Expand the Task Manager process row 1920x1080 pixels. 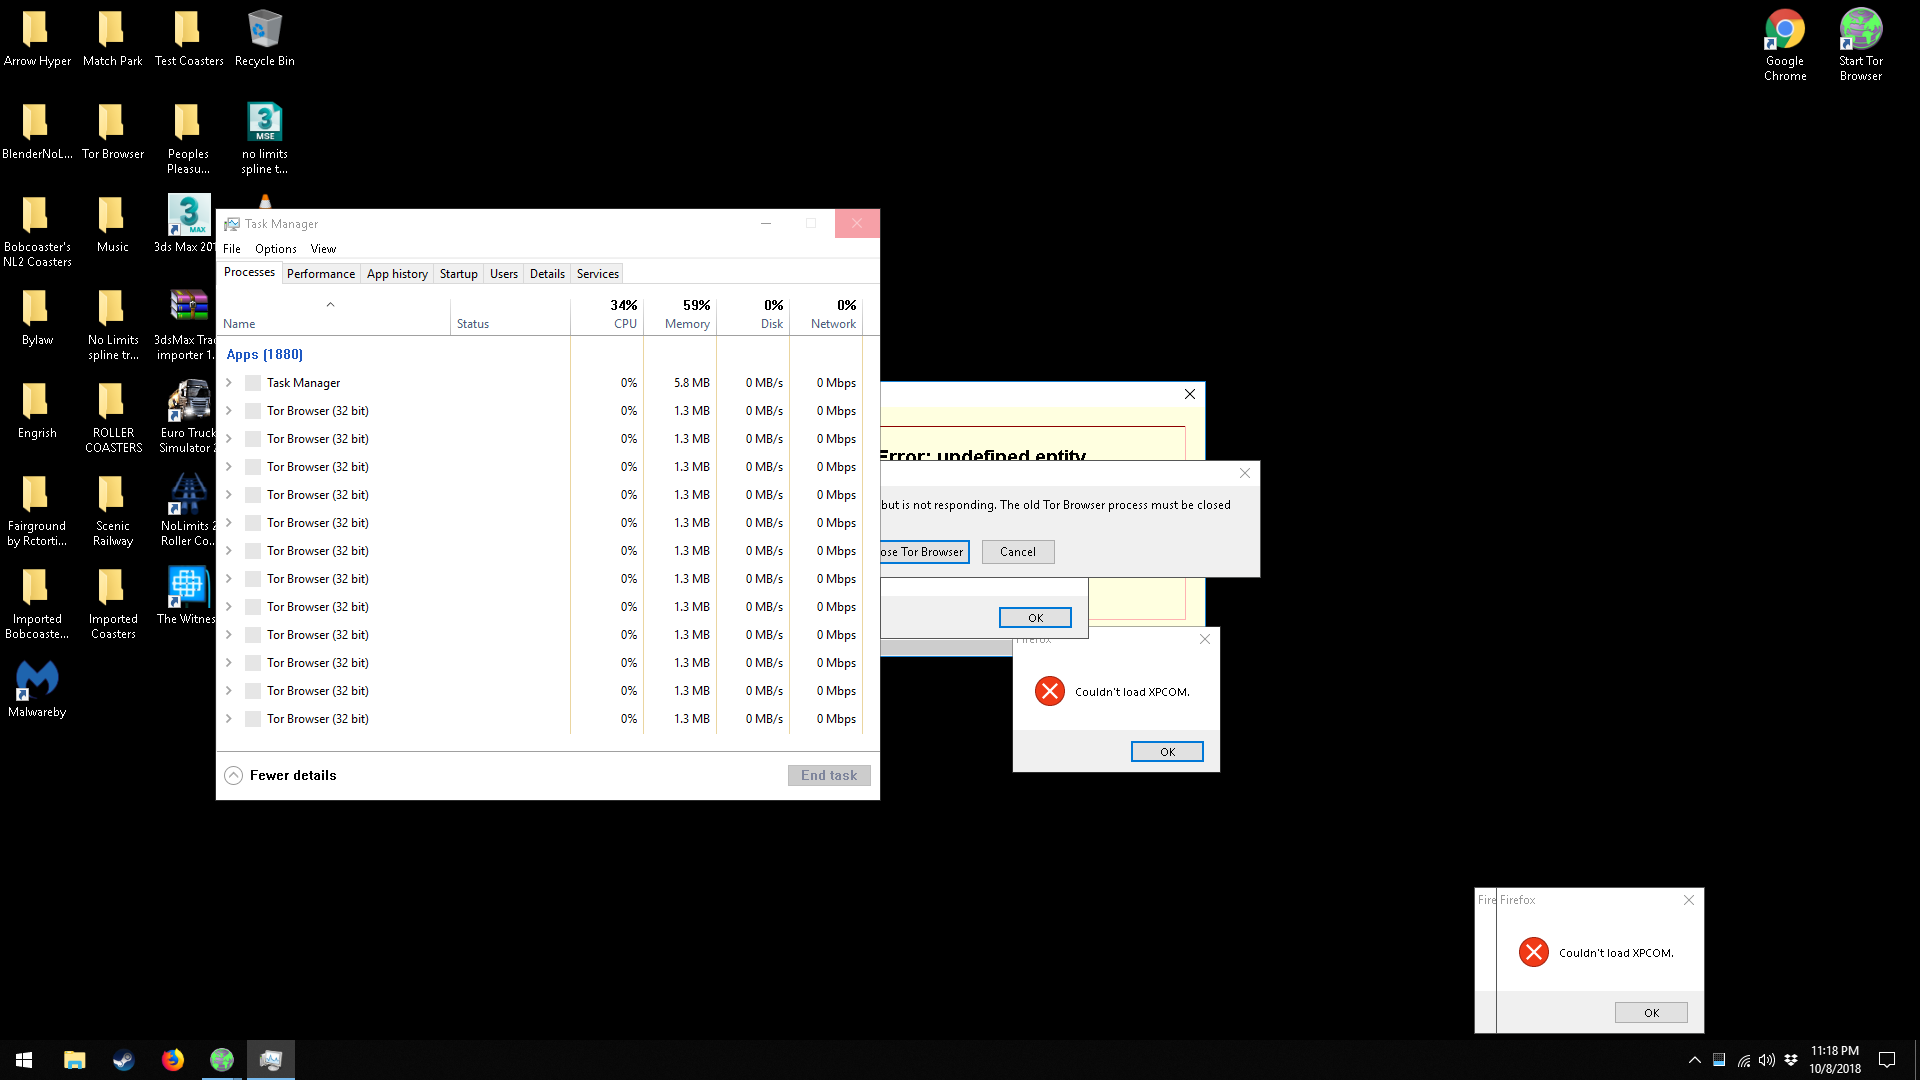point(229,383)
